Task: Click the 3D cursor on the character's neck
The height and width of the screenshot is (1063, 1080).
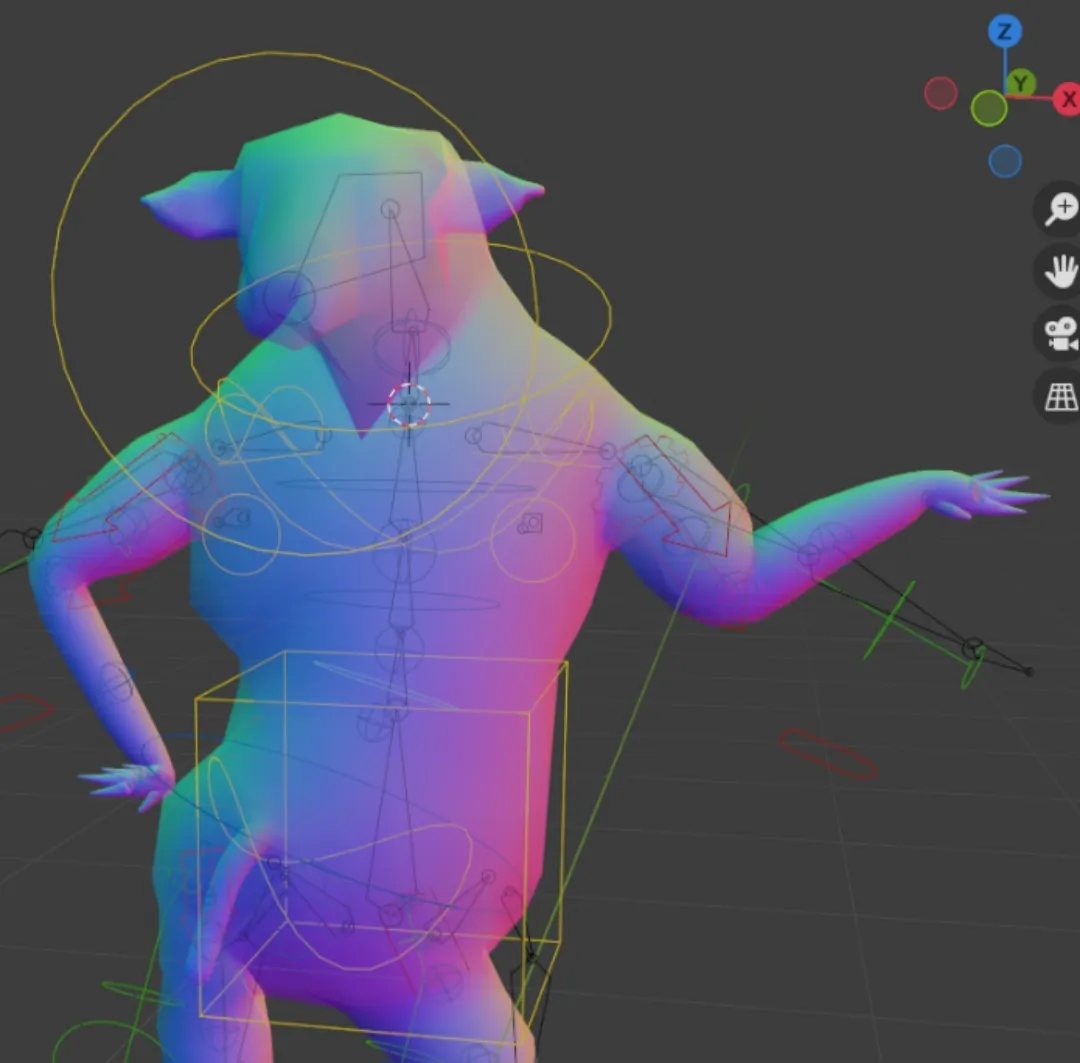Action: tap(408, 405)
